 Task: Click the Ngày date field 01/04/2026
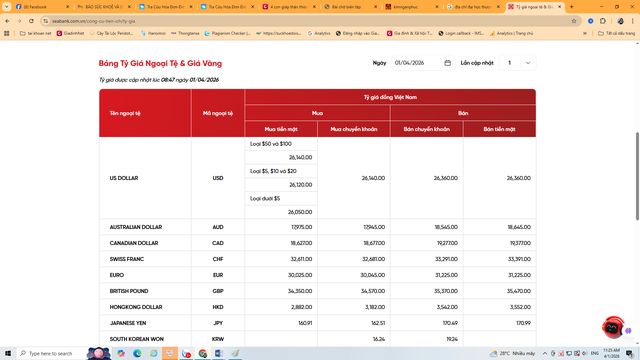[423, 63]
